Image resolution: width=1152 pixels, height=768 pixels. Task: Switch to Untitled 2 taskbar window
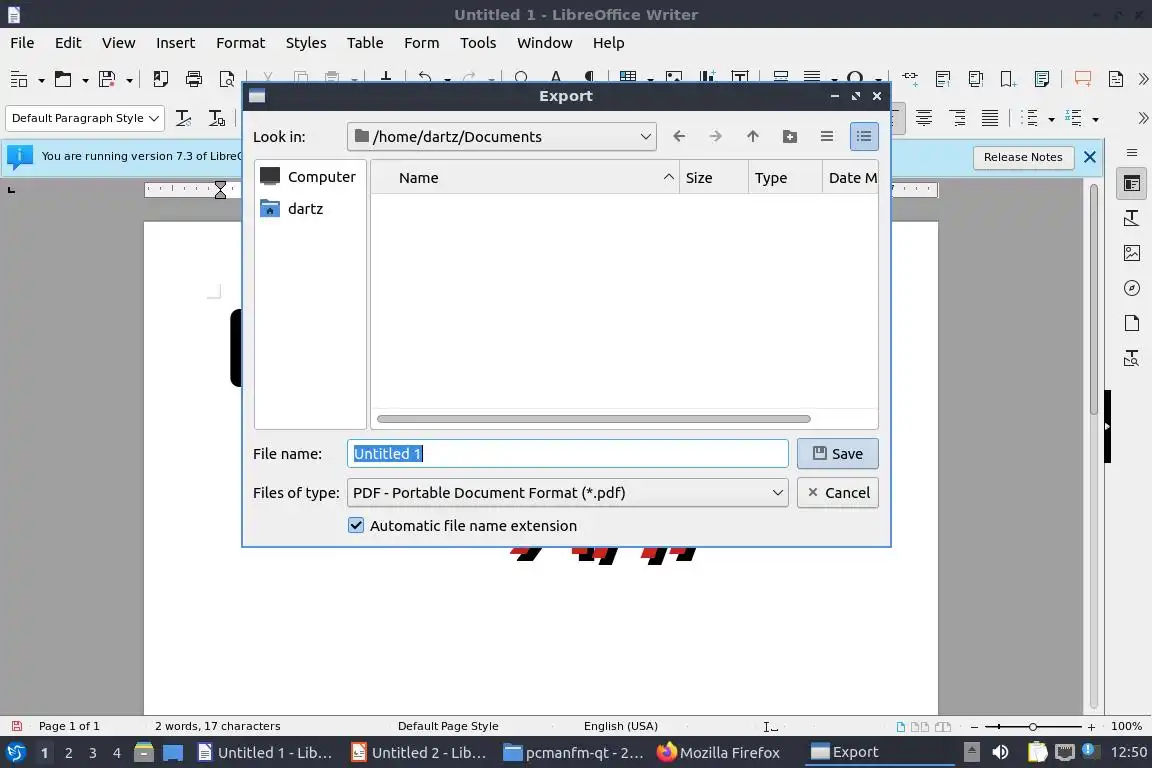(419, 752)
